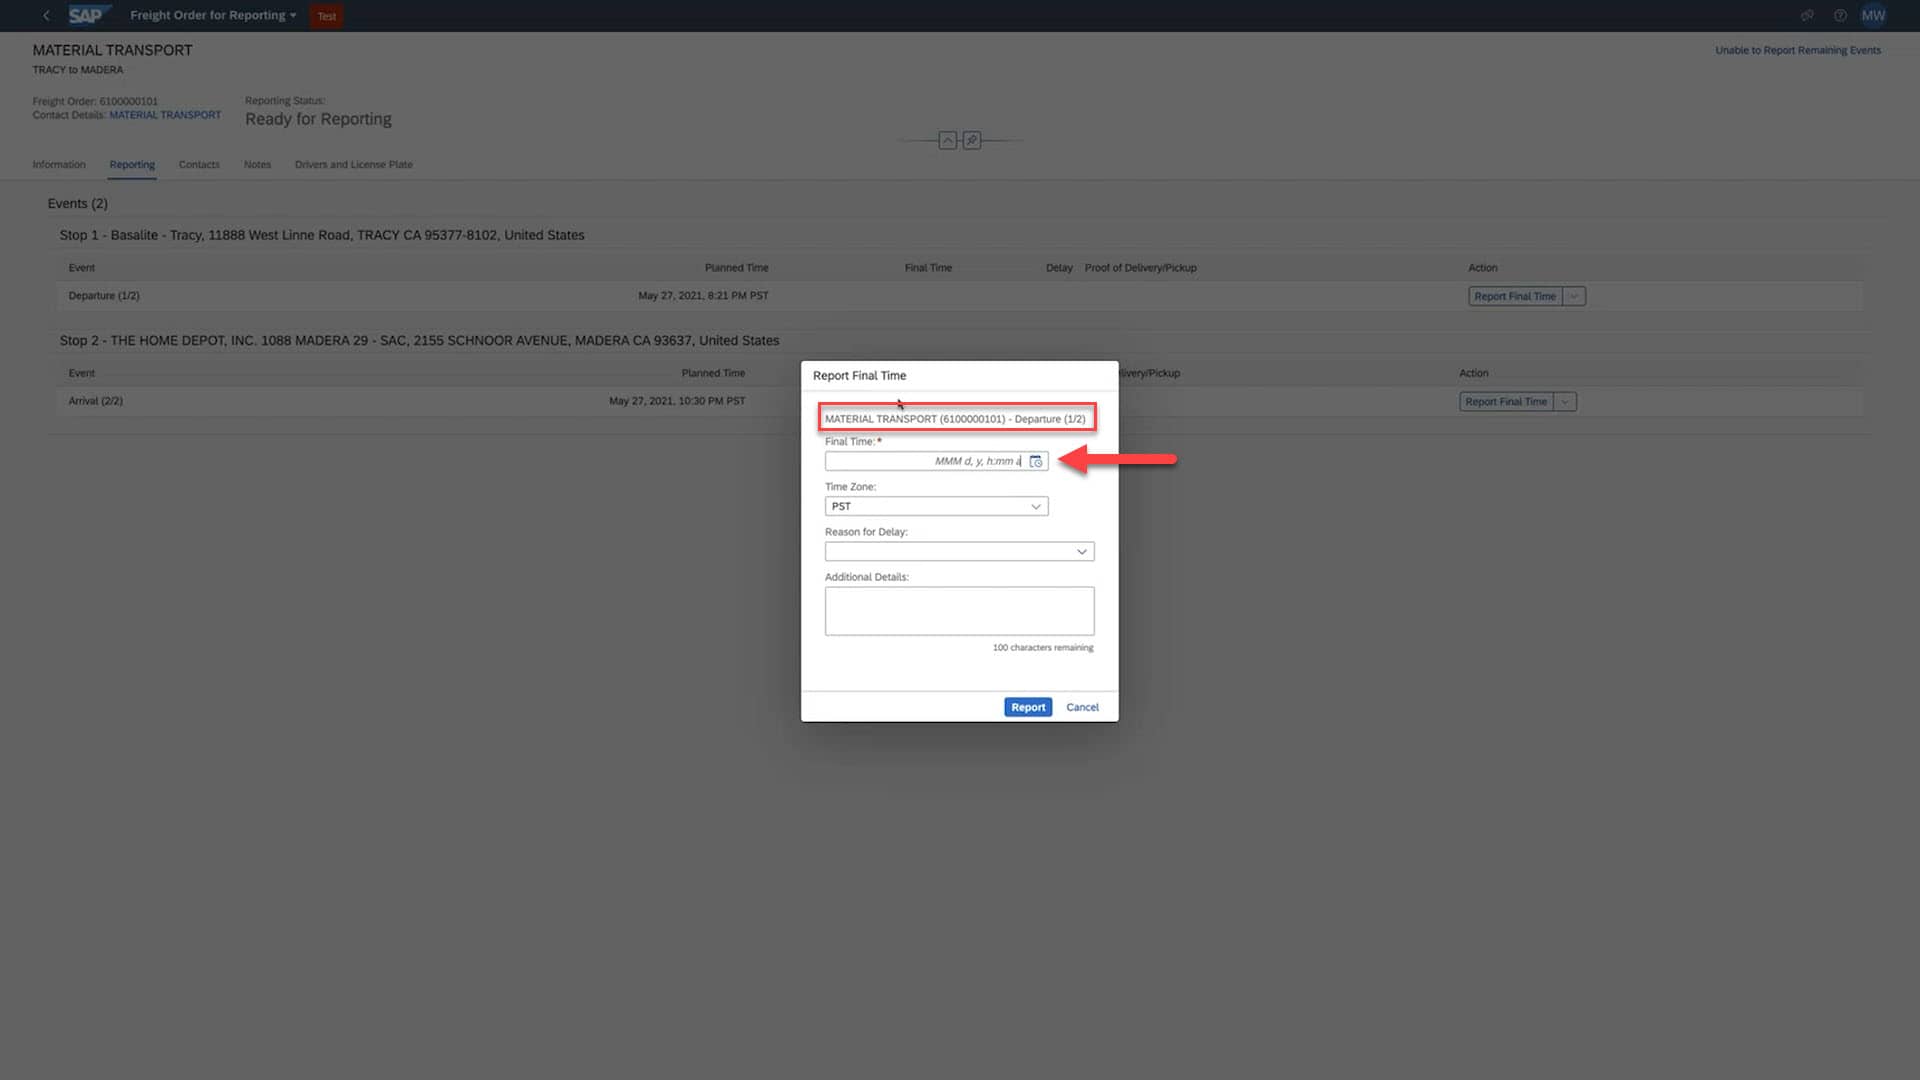Open the Arrival row action dropdown arrow
The image size is (1920, 1080).
[1565, 402]
